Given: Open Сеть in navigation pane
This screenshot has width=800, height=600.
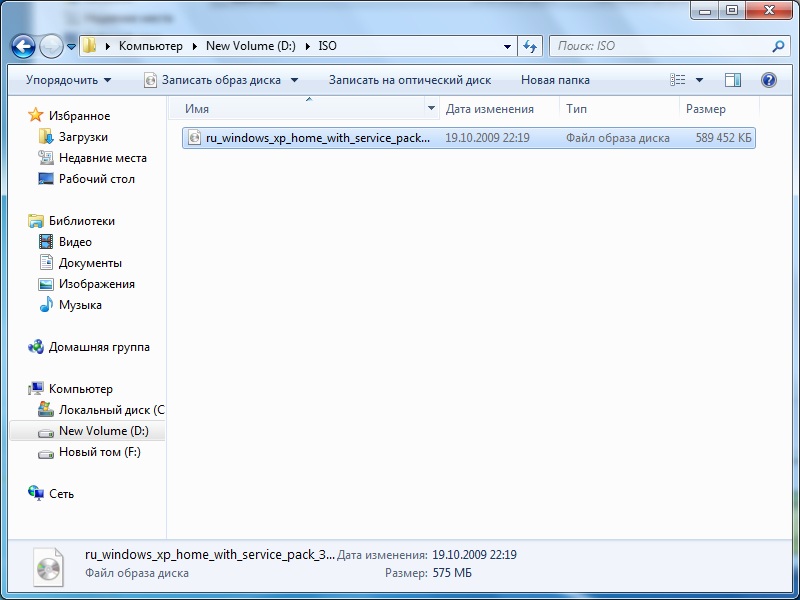Looking at the screenshot, I should pos(61,493).
